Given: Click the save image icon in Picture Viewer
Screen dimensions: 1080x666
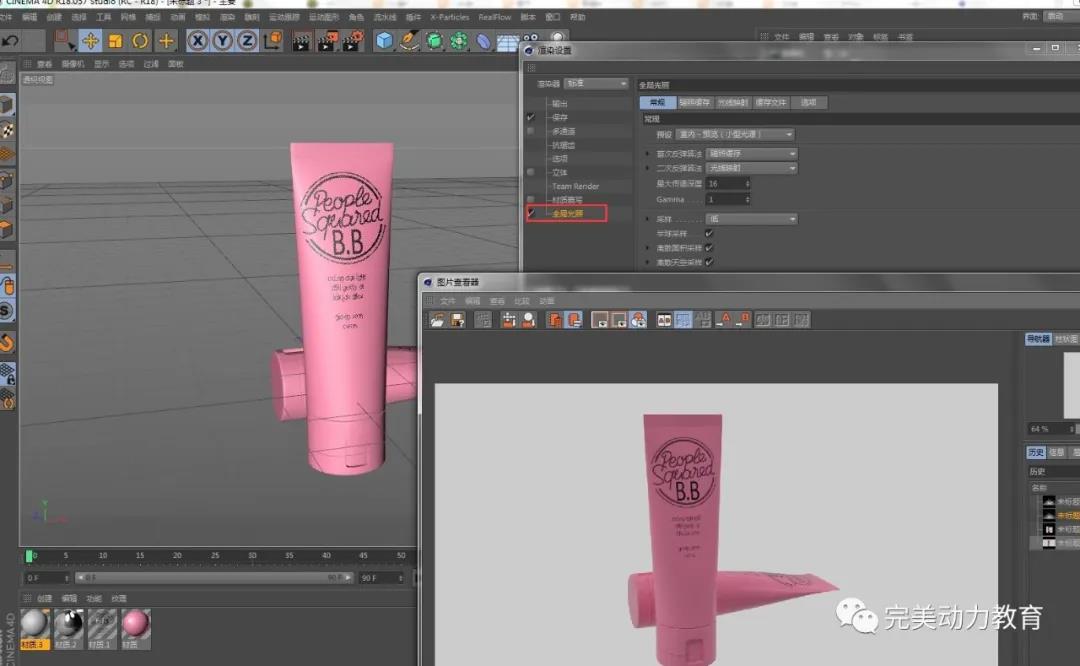Looking at the screenshot, I should [457, 320].
